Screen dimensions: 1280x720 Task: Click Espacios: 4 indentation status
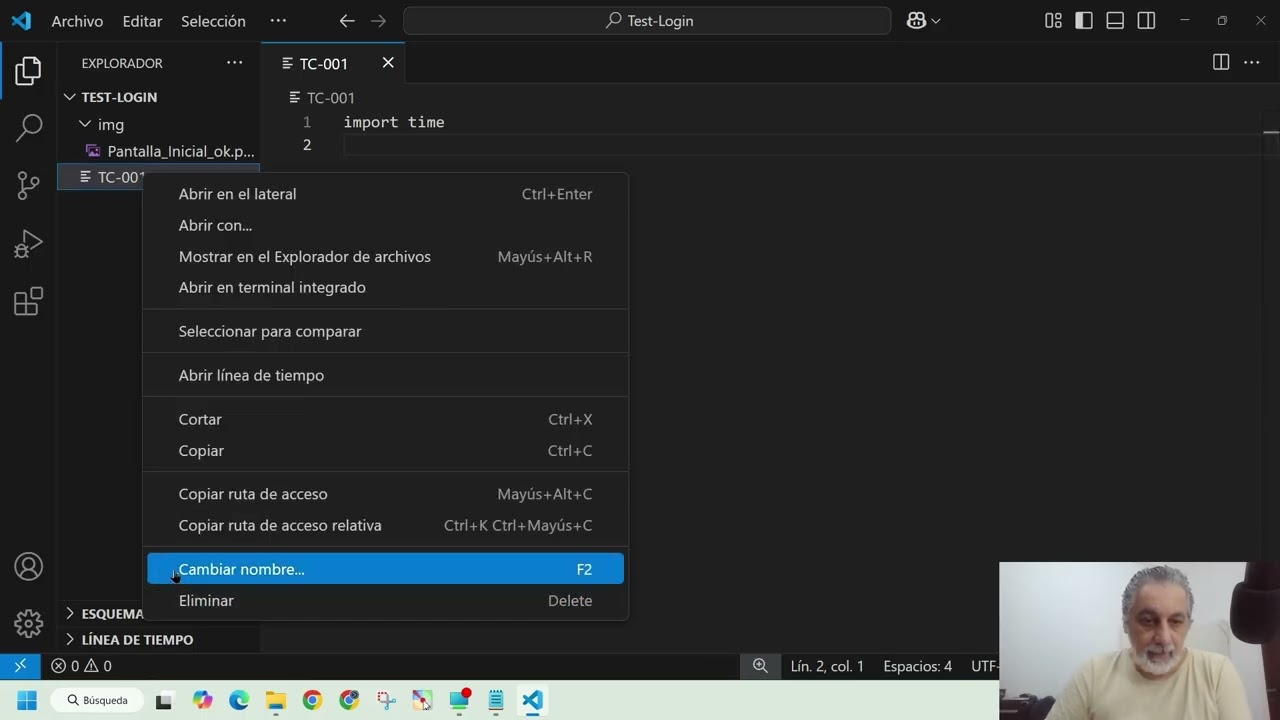pos(917,666)
